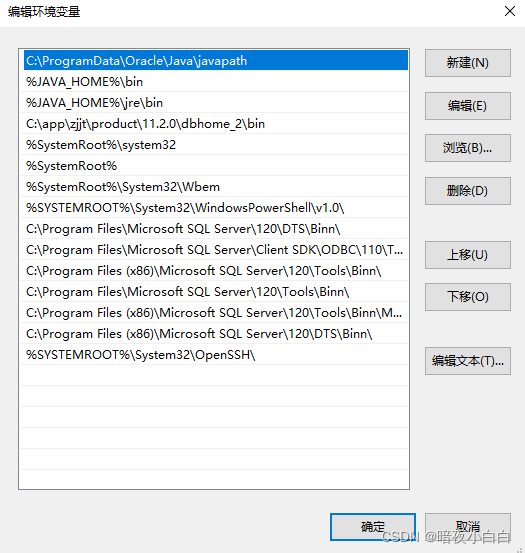Select Program Files (x86) SQL Server\120\Tools\Binn\ entry

click(214, 271)
